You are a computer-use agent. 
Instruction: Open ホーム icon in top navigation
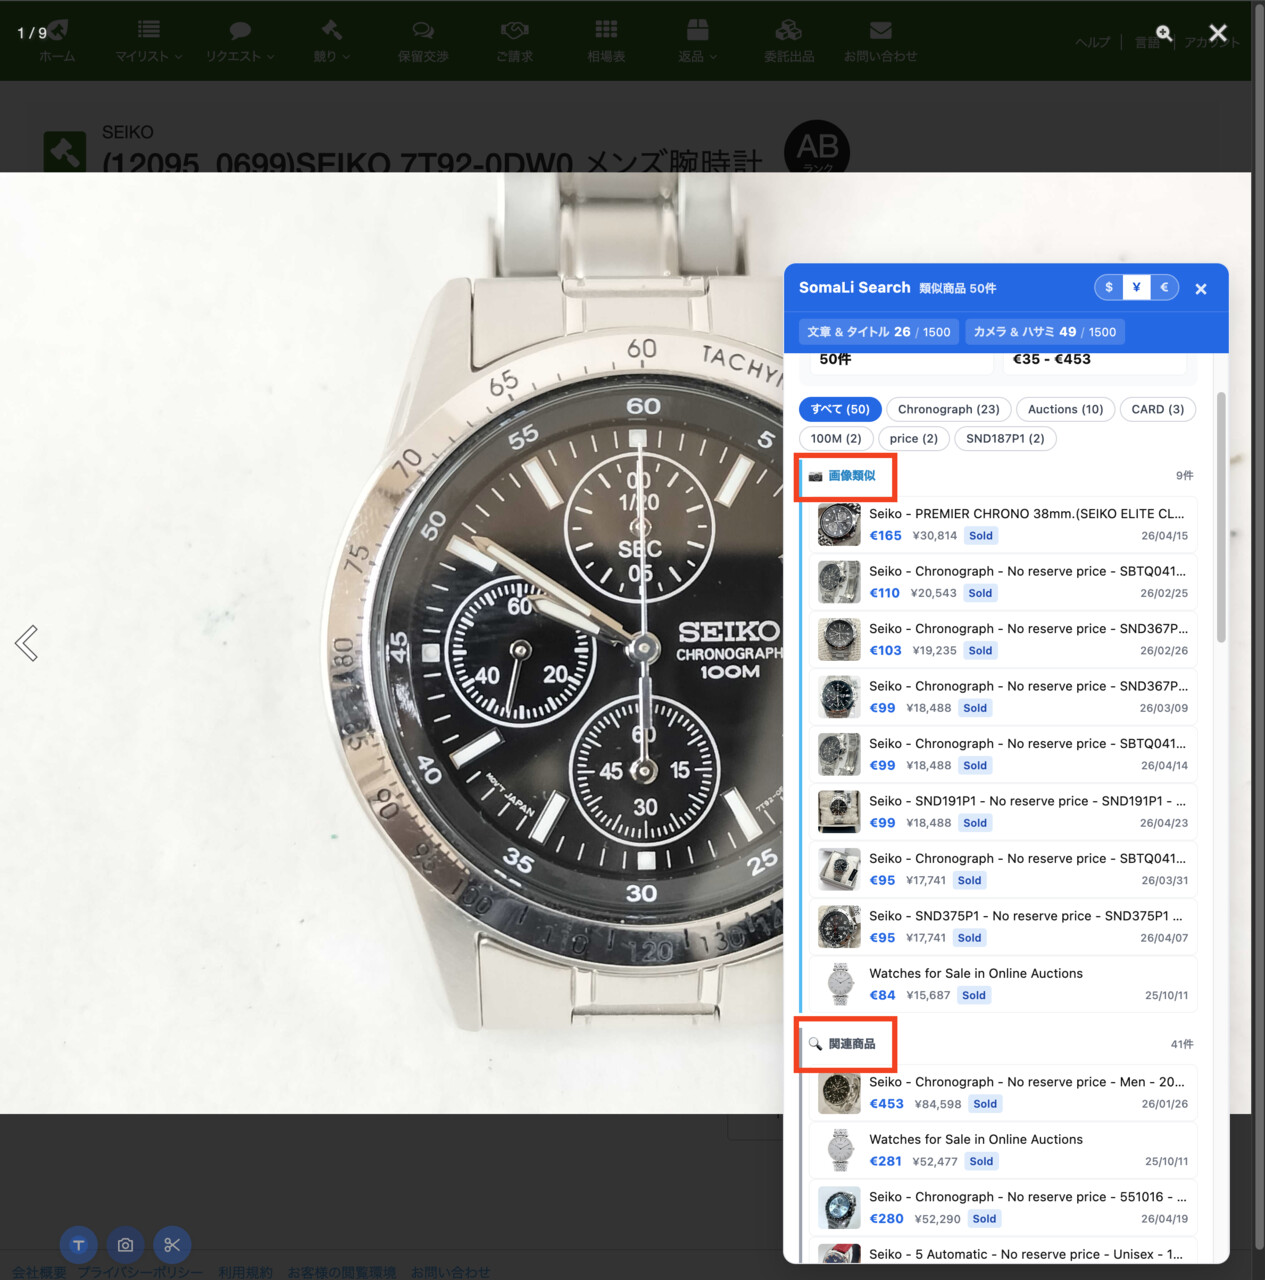click(57, 42)
